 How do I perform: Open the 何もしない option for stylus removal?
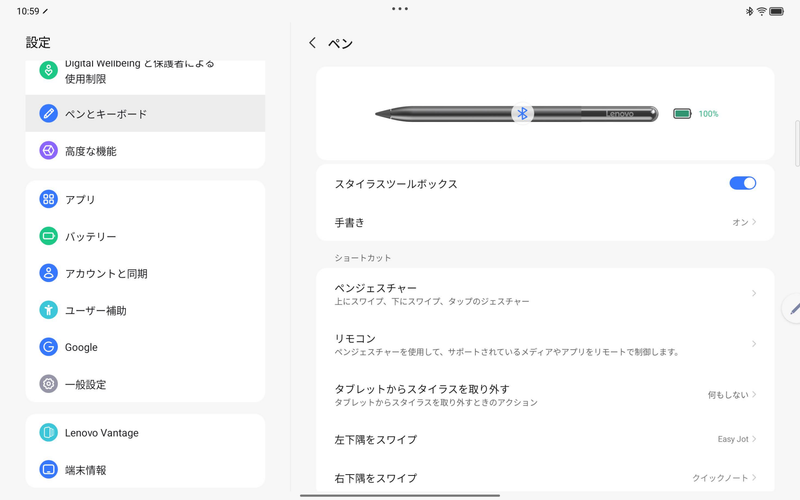732,394
